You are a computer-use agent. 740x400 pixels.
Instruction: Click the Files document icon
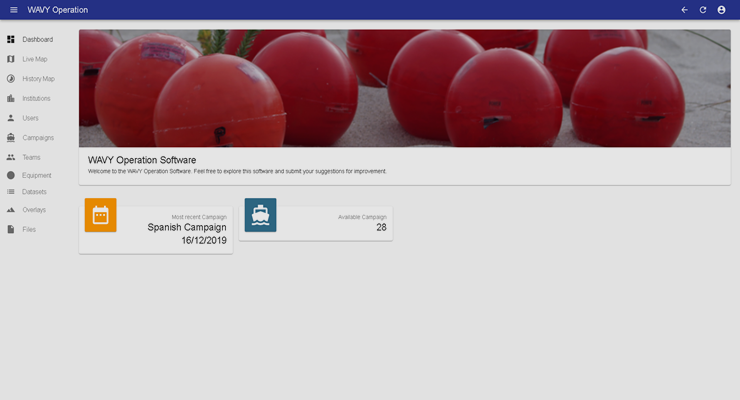tap(11, 229)
